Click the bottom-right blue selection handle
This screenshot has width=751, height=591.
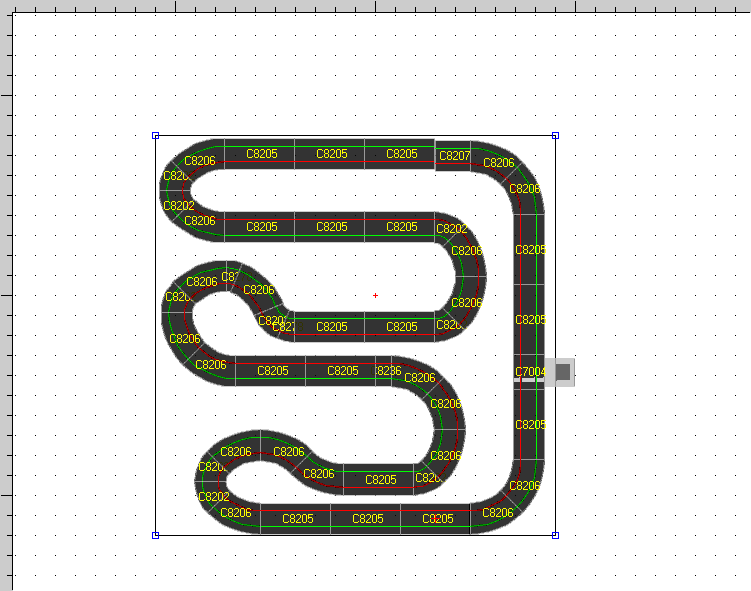[555, 535]
